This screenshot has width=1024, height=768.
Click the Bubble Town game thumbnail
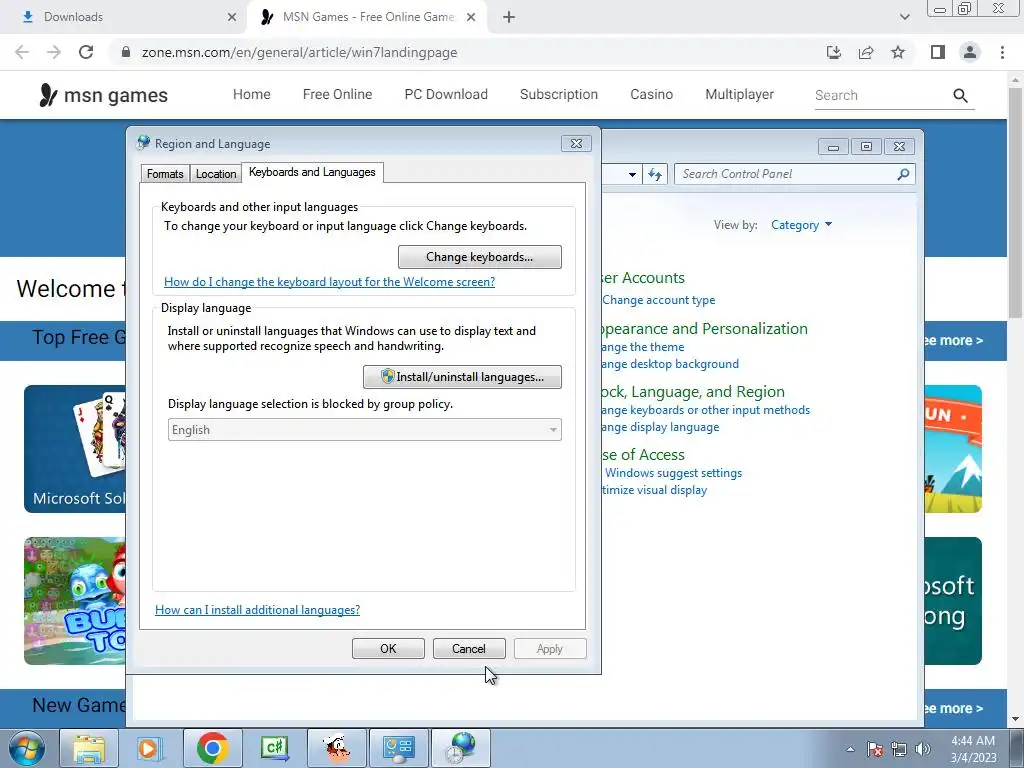tap(74, 601)
